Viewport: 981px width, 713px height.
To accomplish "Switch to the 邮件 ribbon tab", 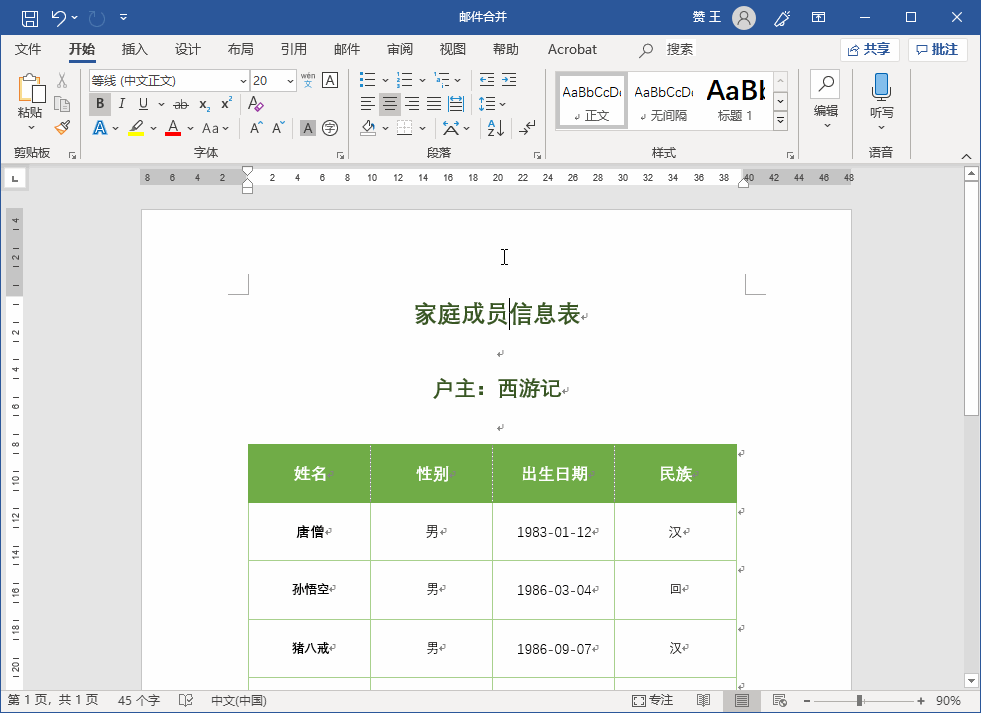I will 346,49.
